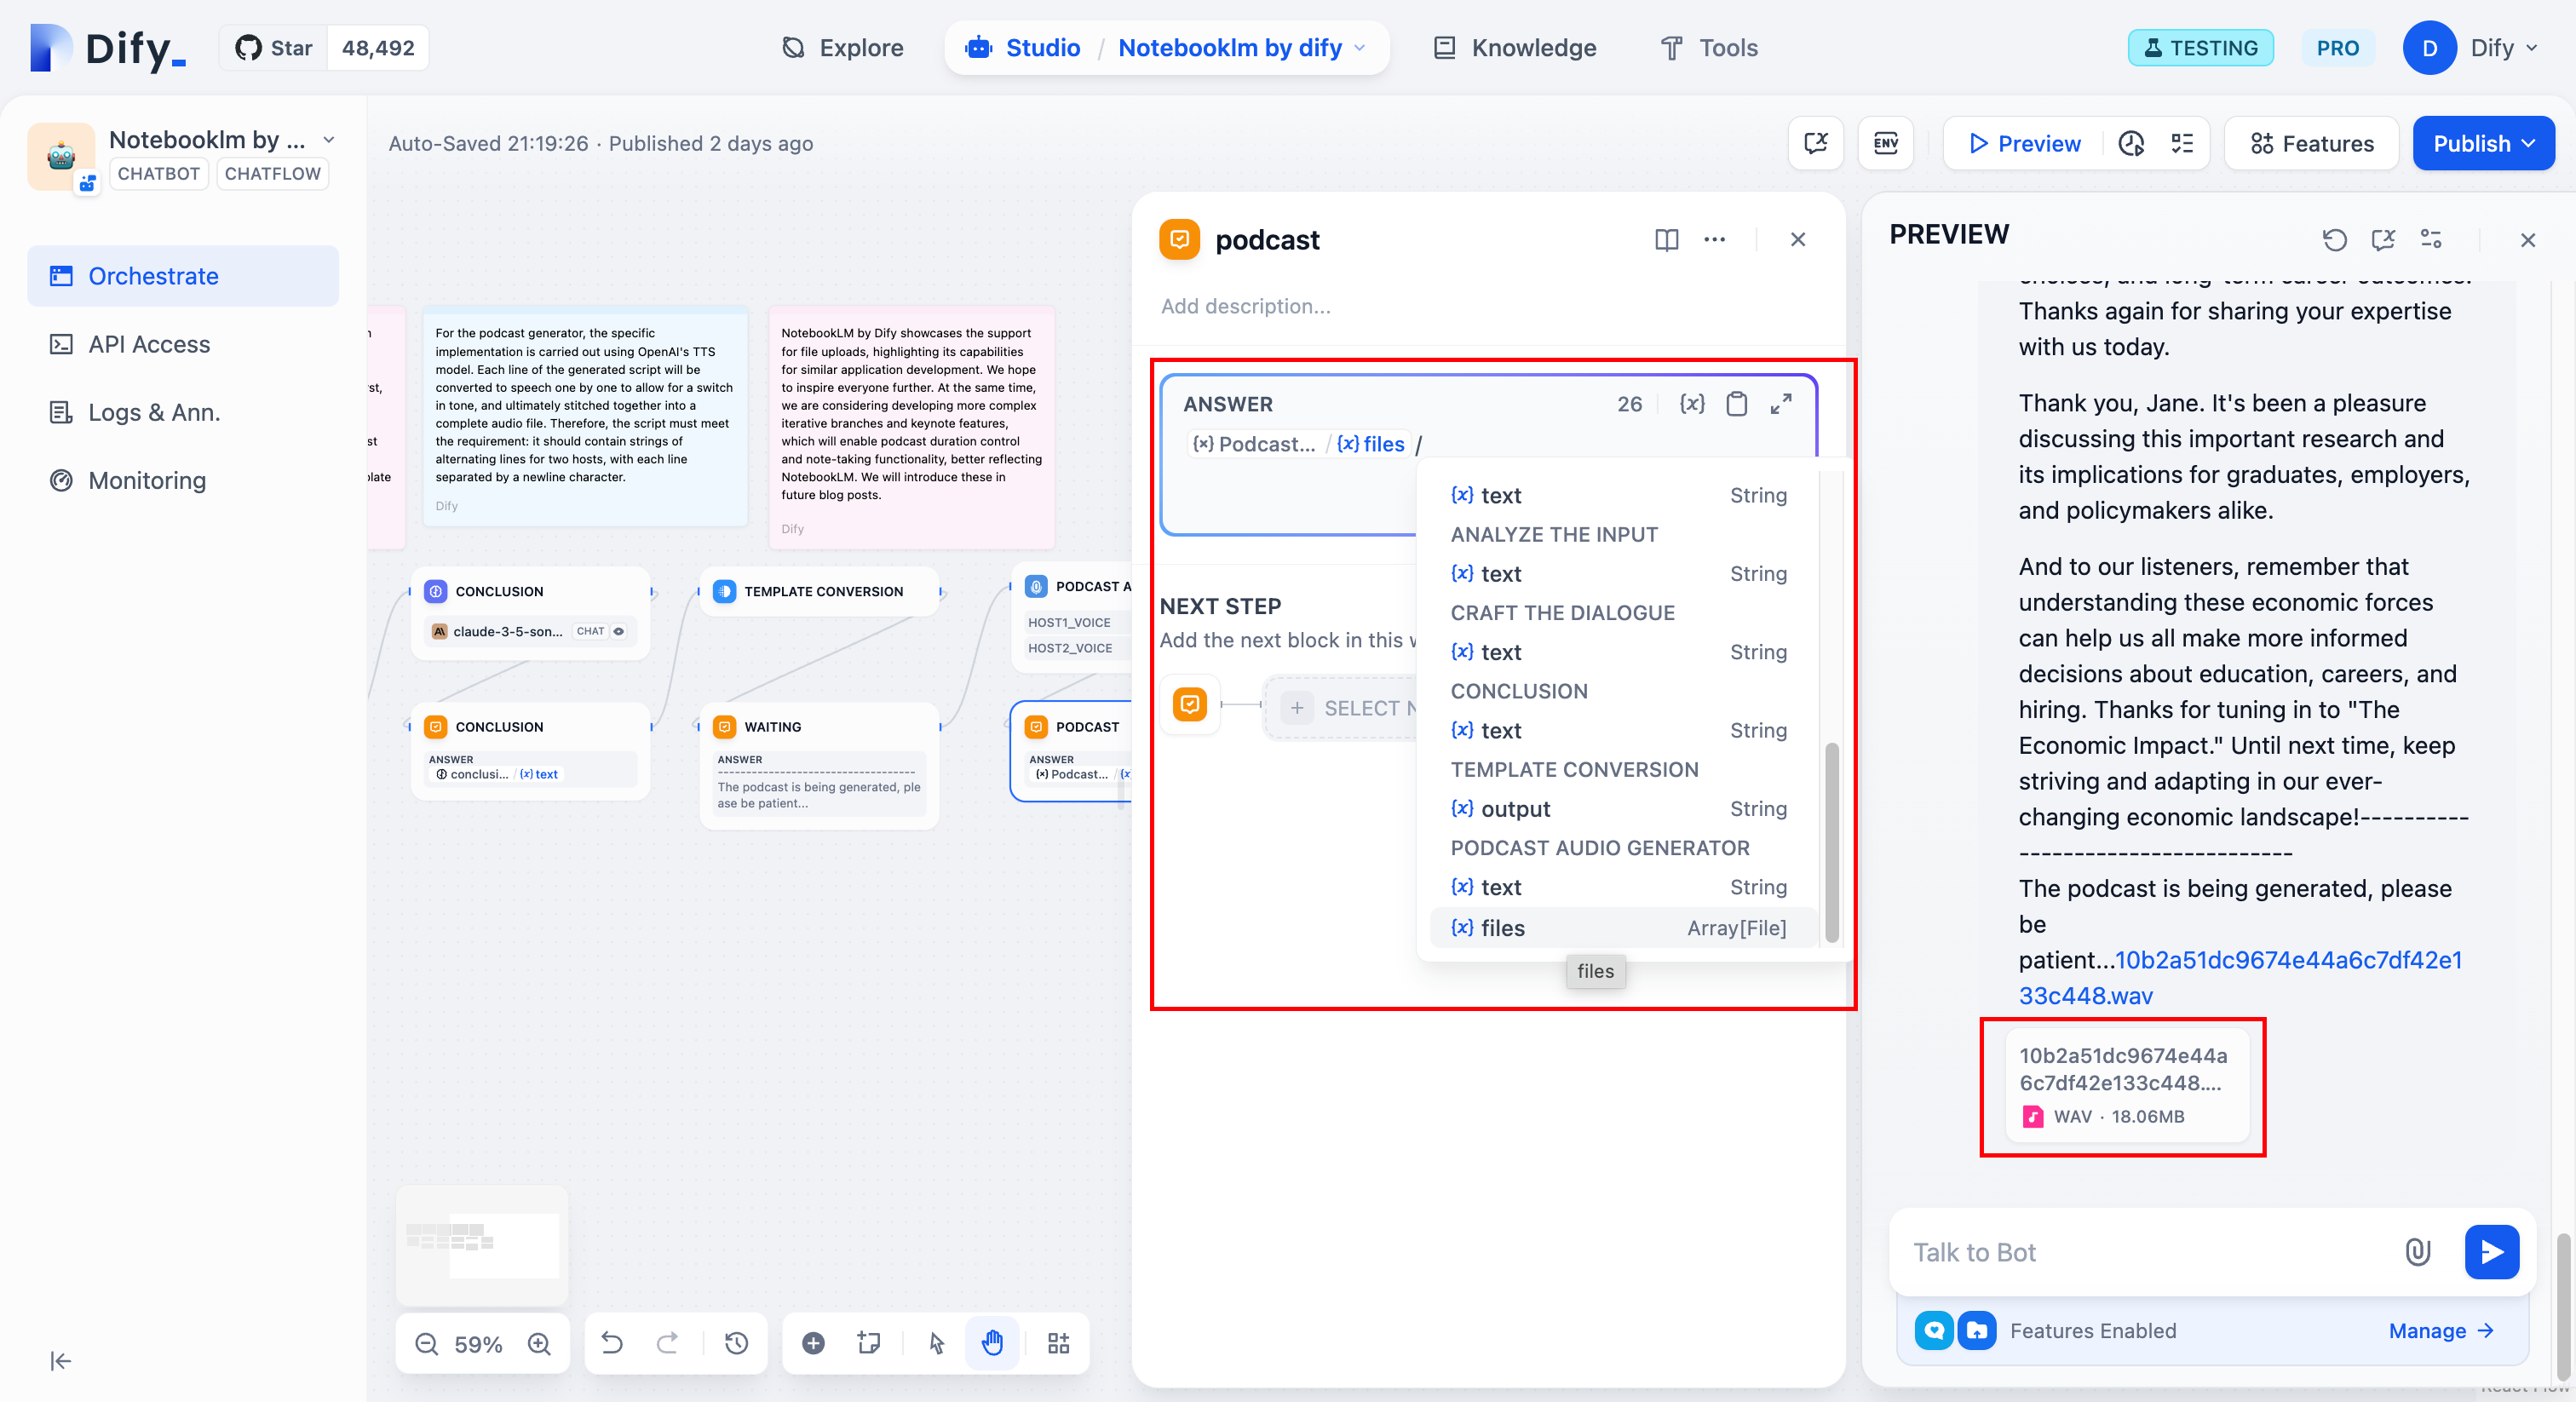
Task: Click the zoom out magnifier icon
Action: pos(427,1344)
